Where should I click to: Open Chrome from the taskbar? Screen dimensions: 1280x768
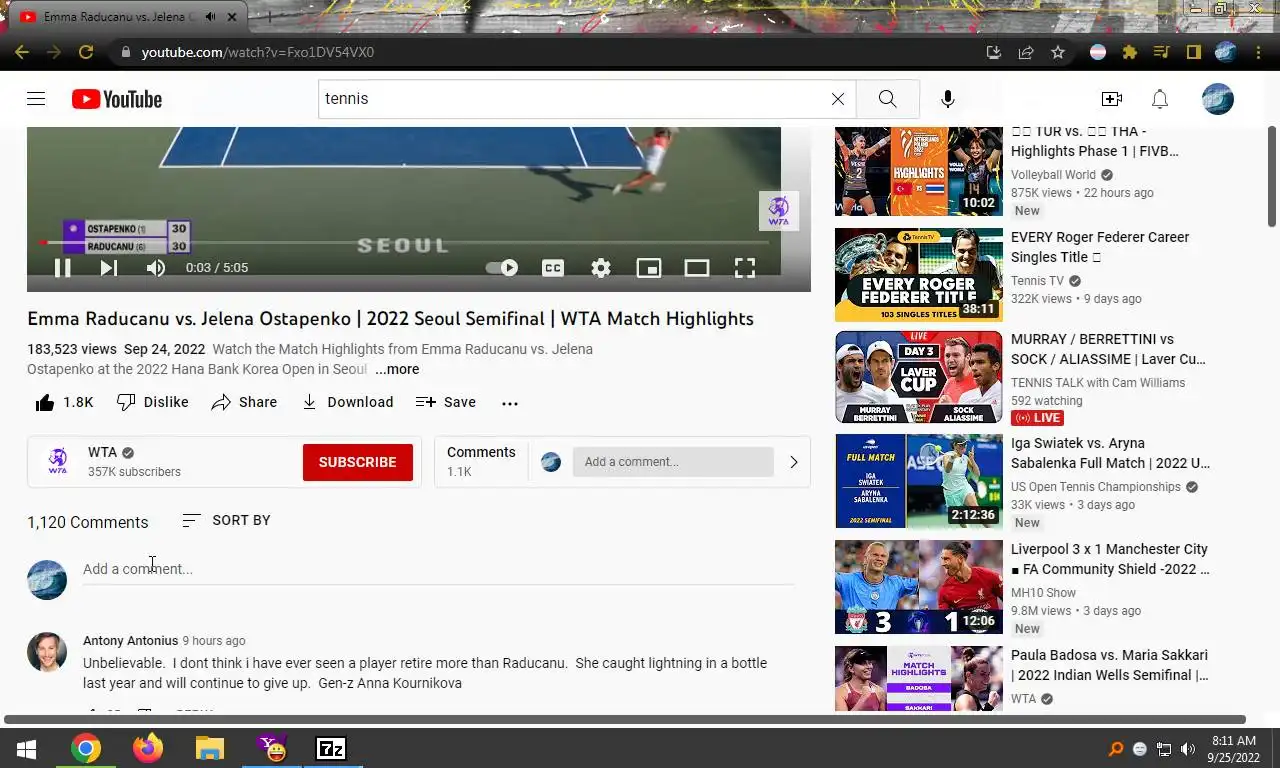point(86,748)
